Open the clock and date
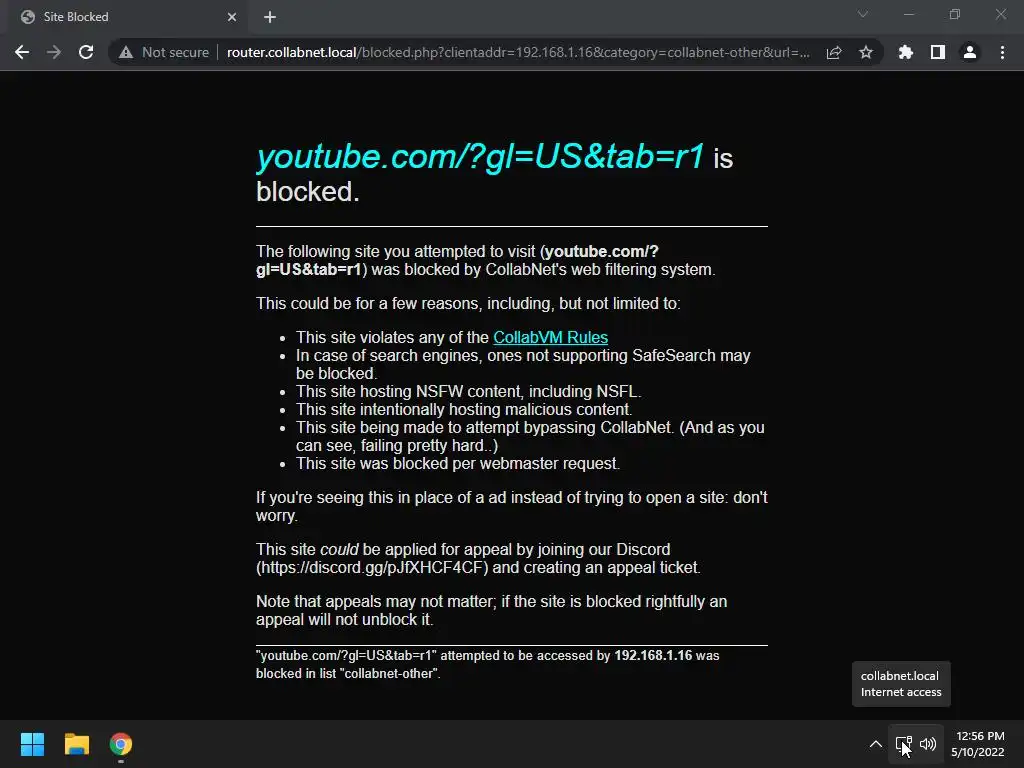This screenshot has height=768, width=1024. coord(978,744)
